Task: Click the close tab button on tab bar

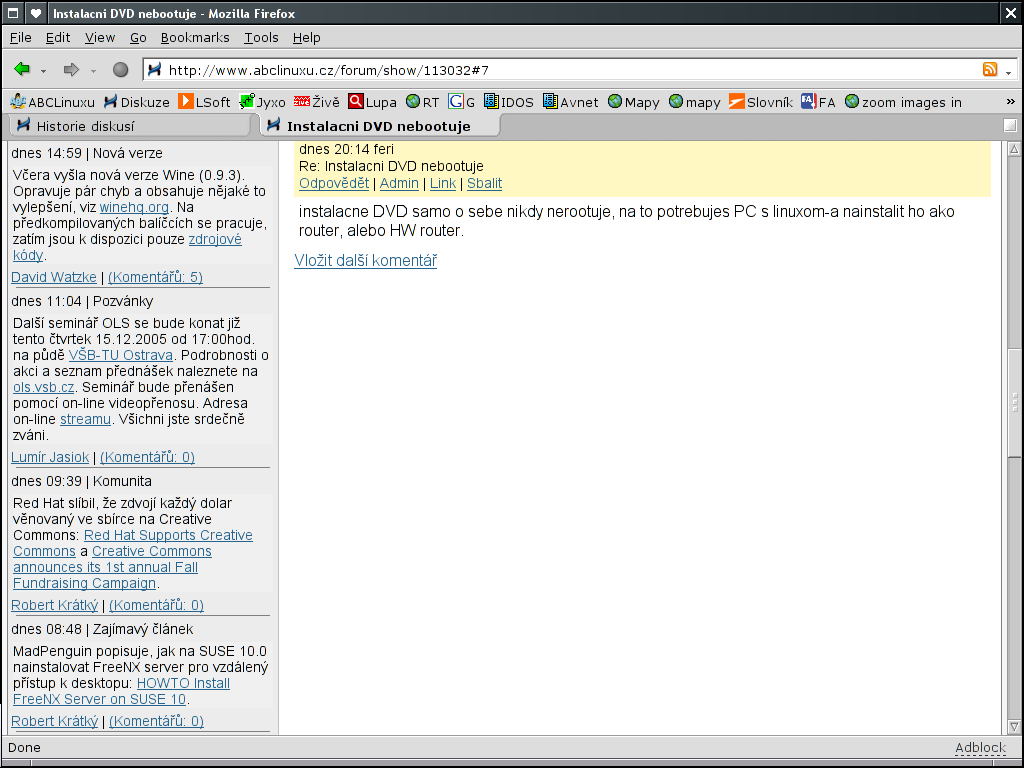Action: (x=1010, y=125)
